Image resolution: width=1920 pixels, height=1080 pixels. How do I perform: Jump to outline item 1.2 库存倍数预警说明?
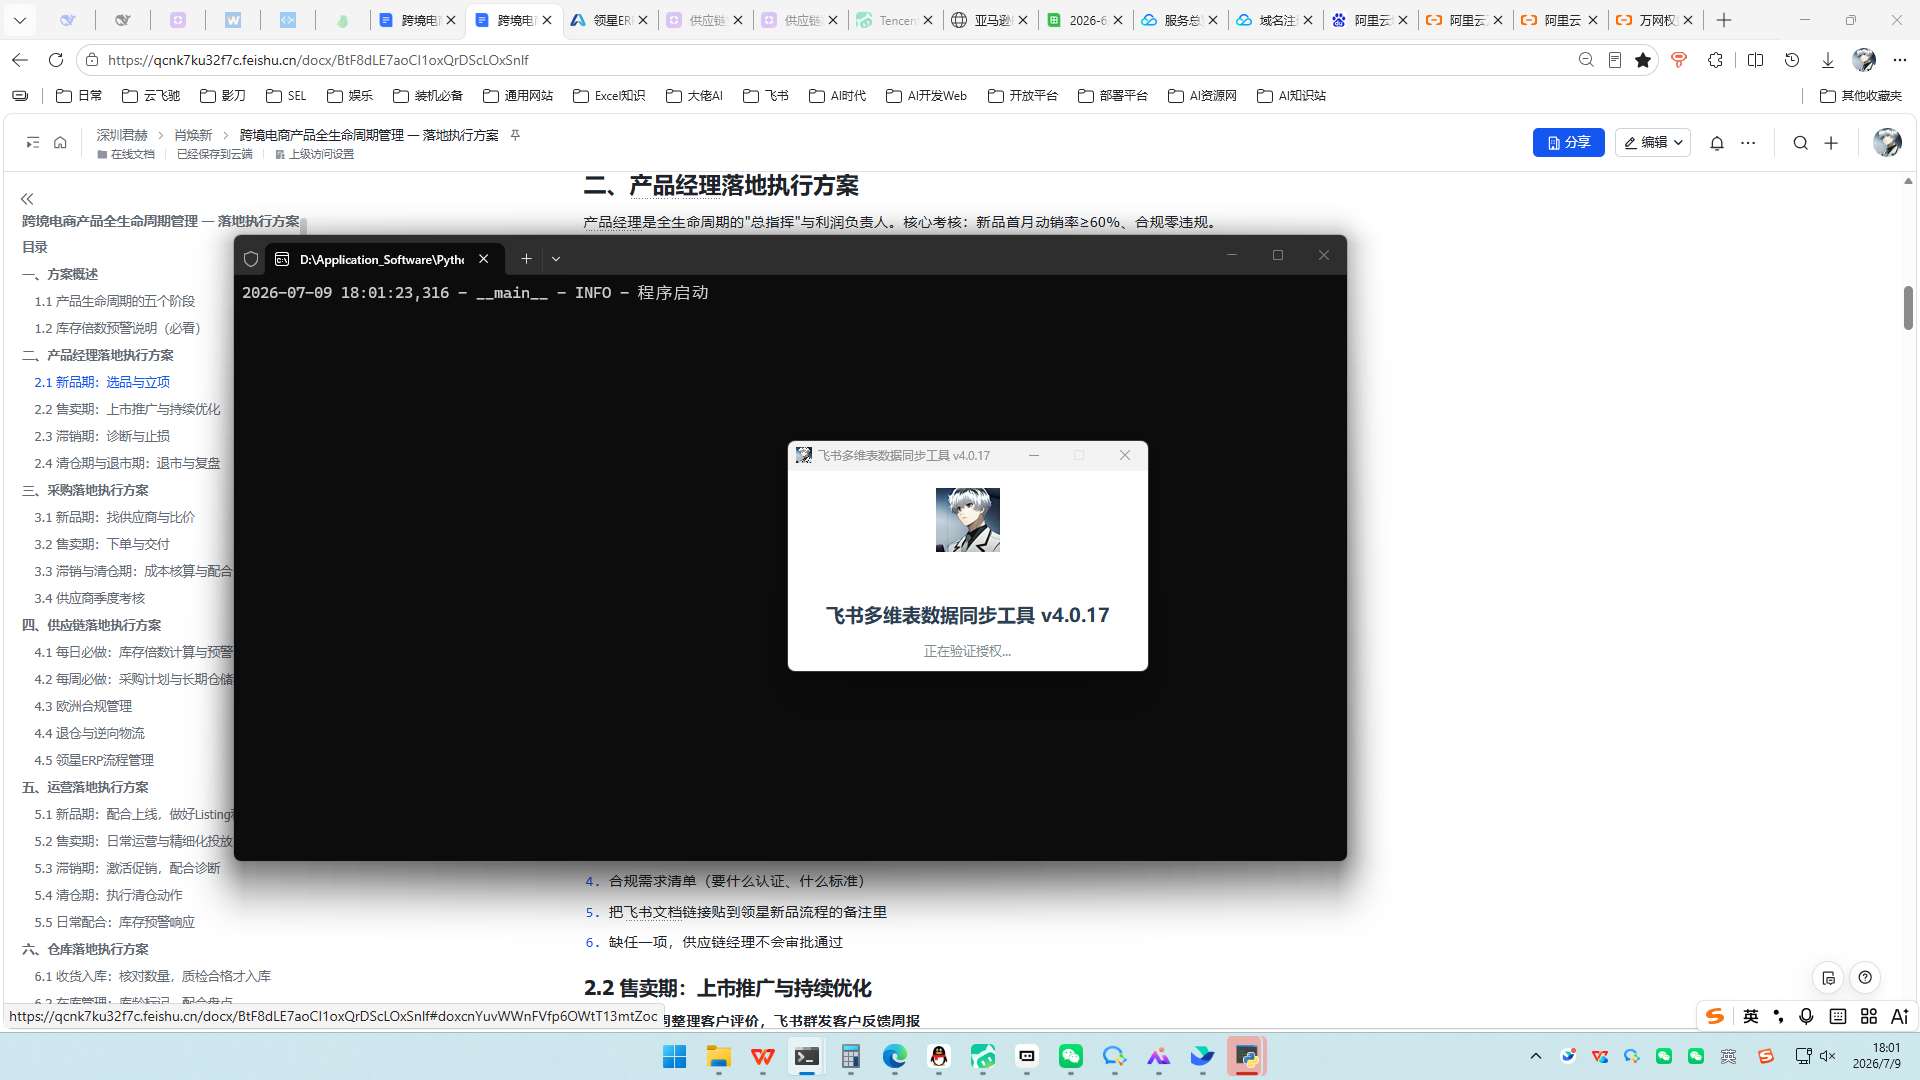[117, 328]
